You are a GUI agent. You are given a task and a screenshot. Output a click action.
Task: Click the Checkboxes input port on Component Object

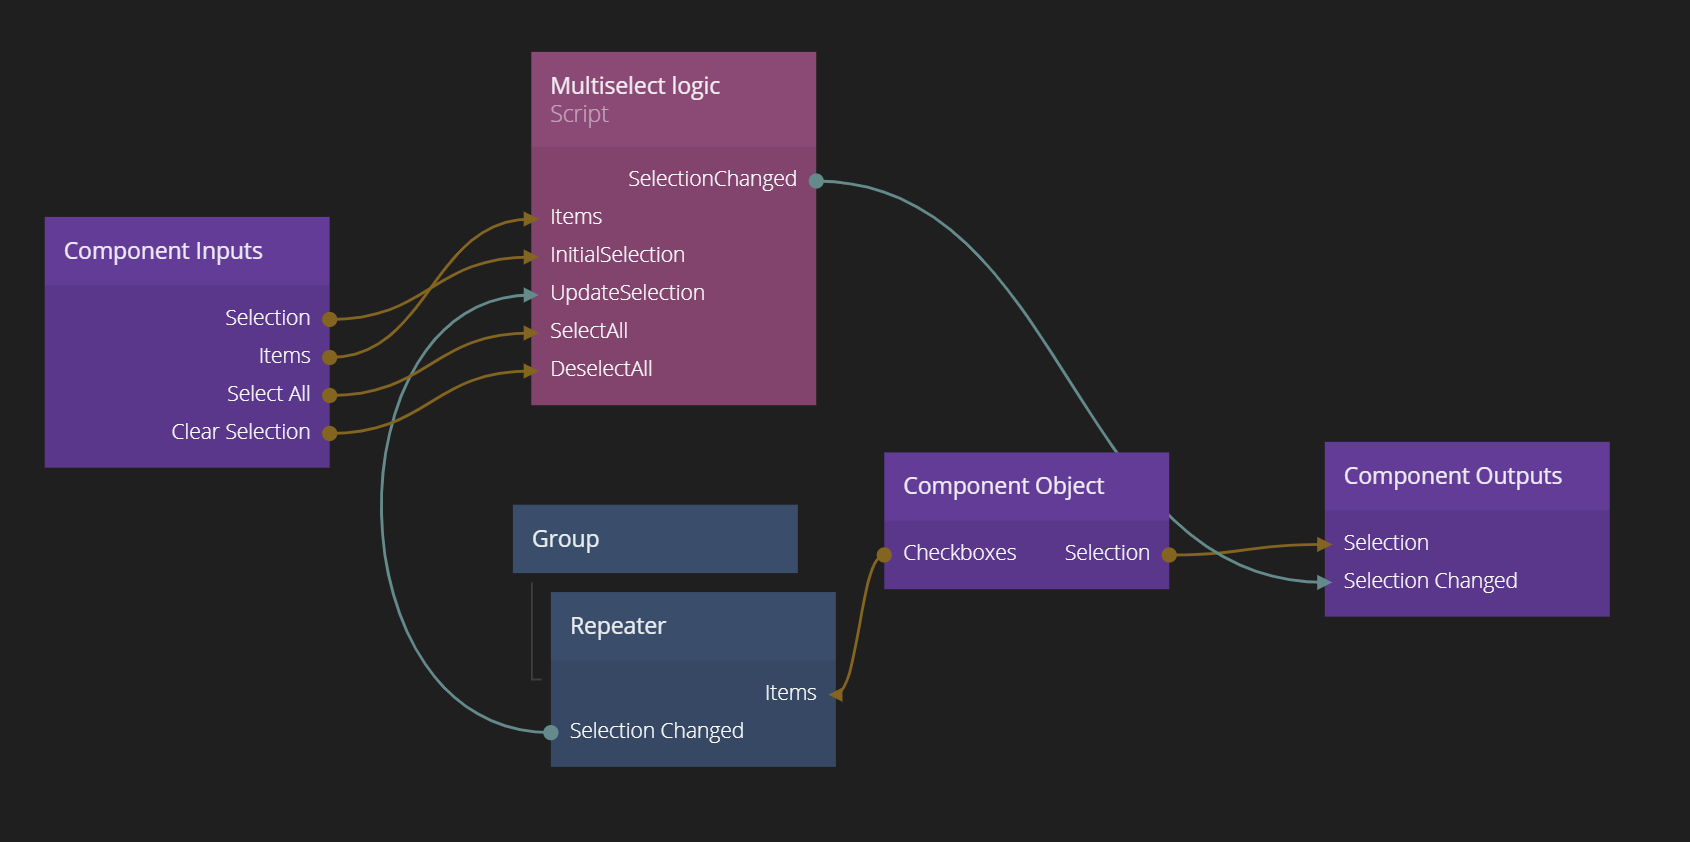884,554
